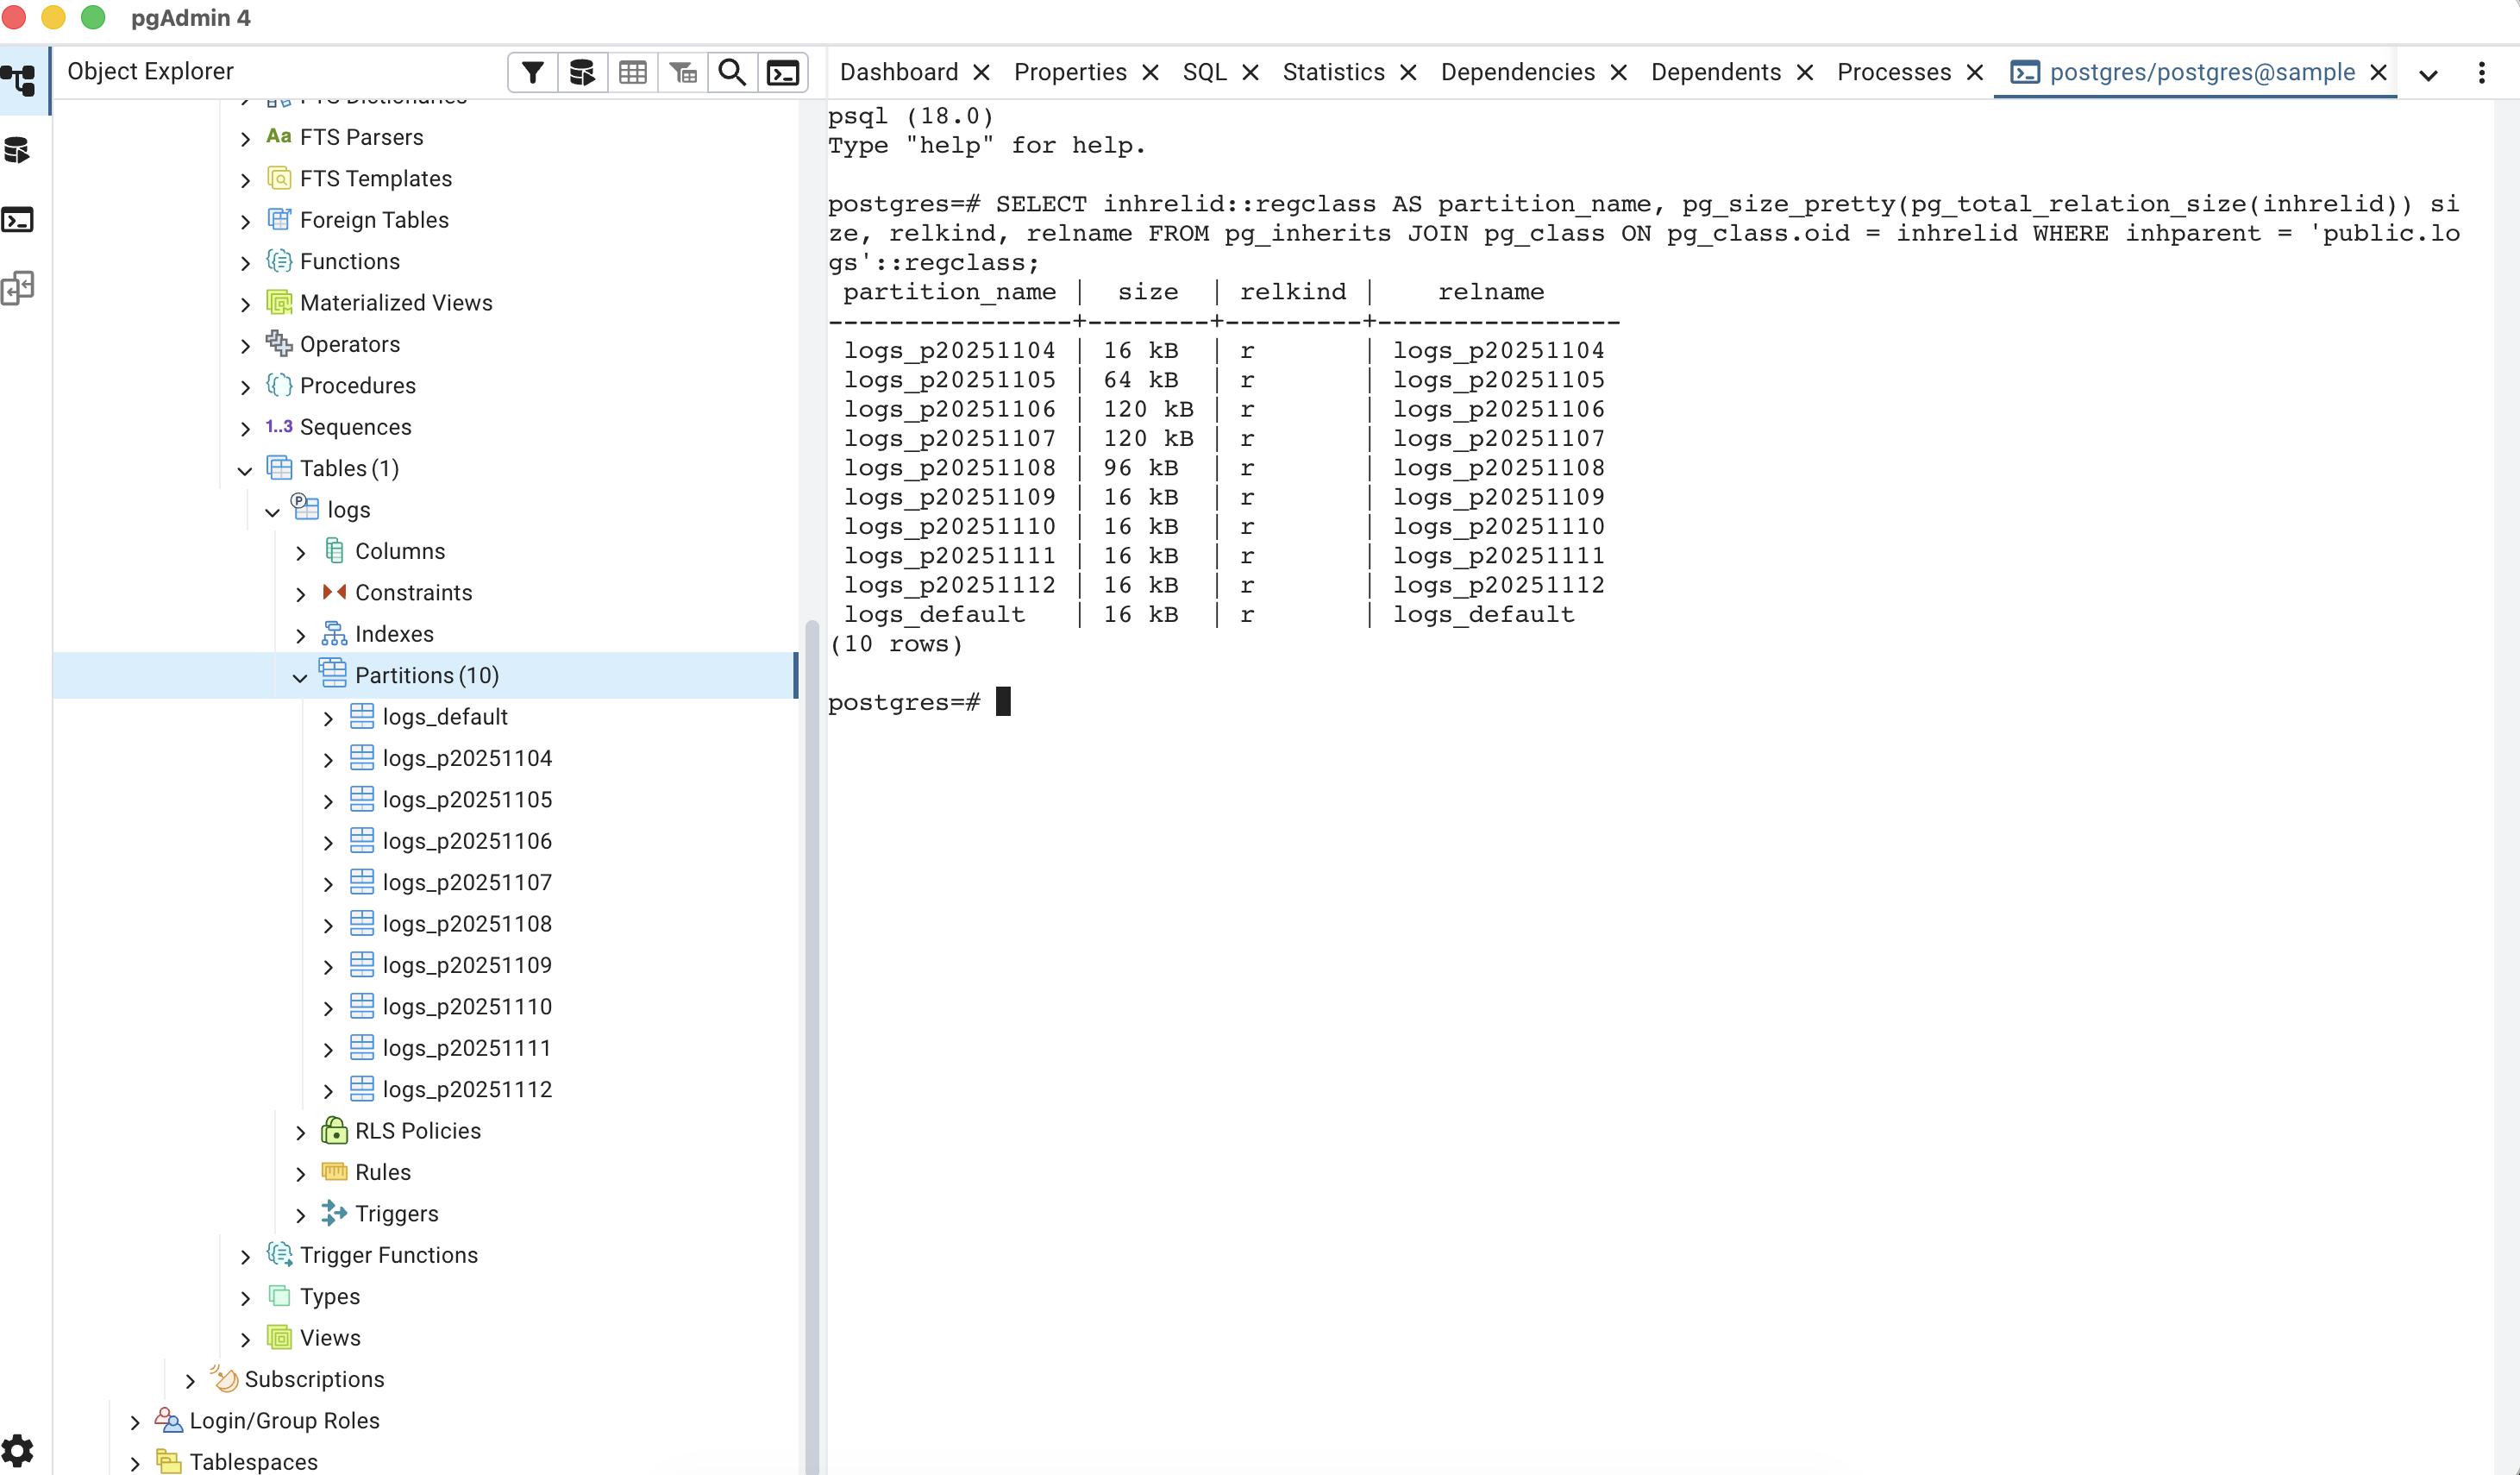Viewport: 2520px width, 1475px height.
Task: Switch to the Dependencies tab
Action: (1517, 73)
